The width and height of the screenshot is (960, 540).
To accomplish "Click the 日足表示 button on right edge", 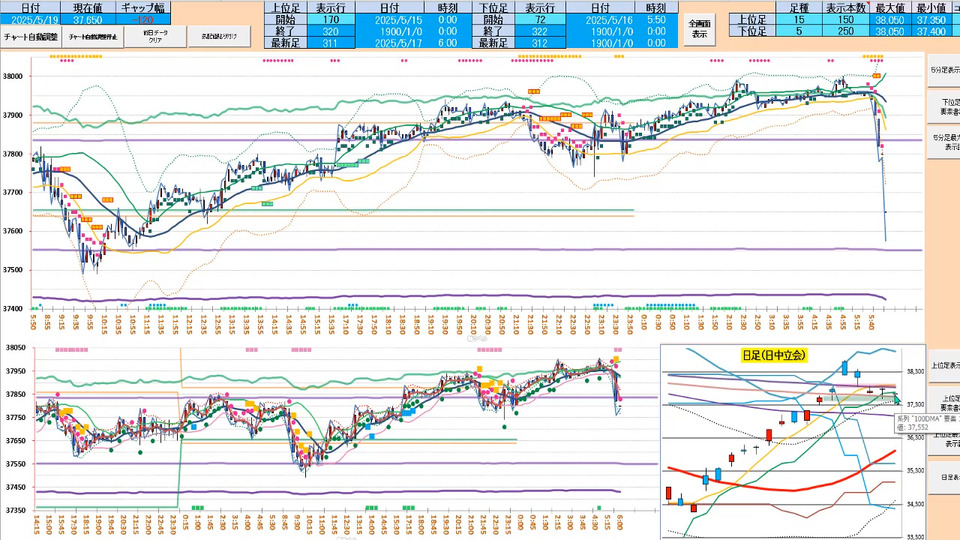I will click(x=943, y=478).
